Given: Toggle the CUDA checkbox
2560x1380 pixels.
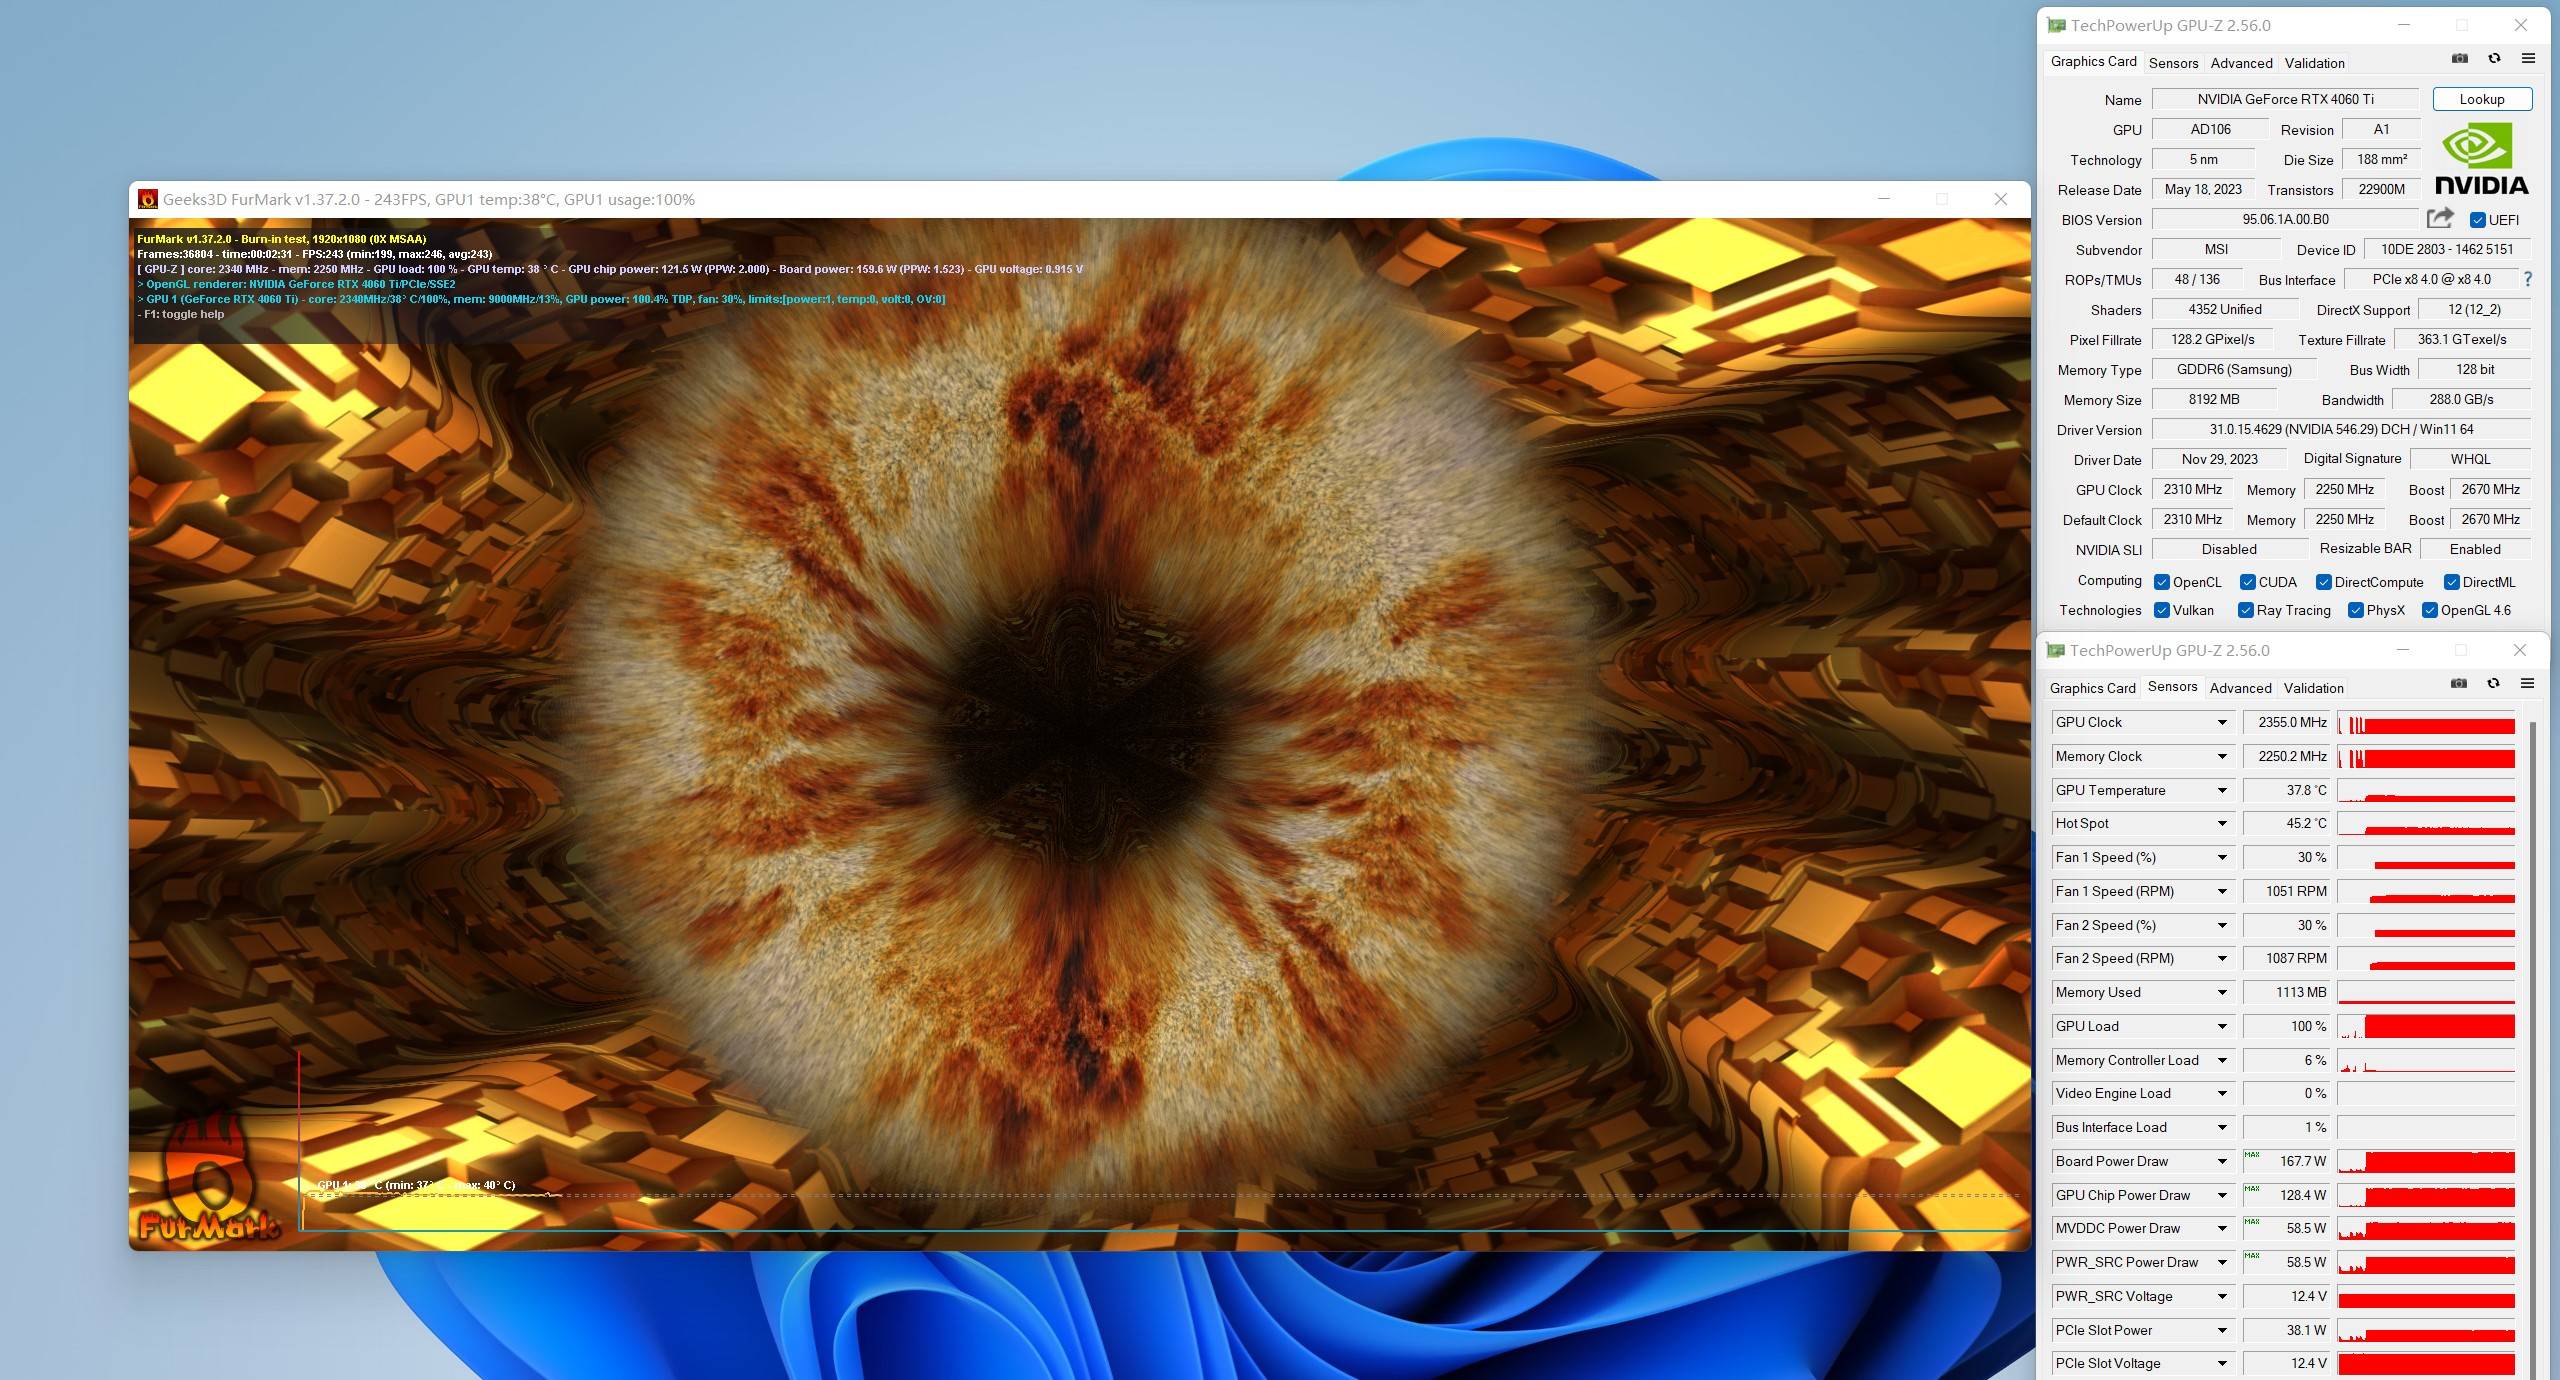Looking at the screenshot, I should [2248, 582].
